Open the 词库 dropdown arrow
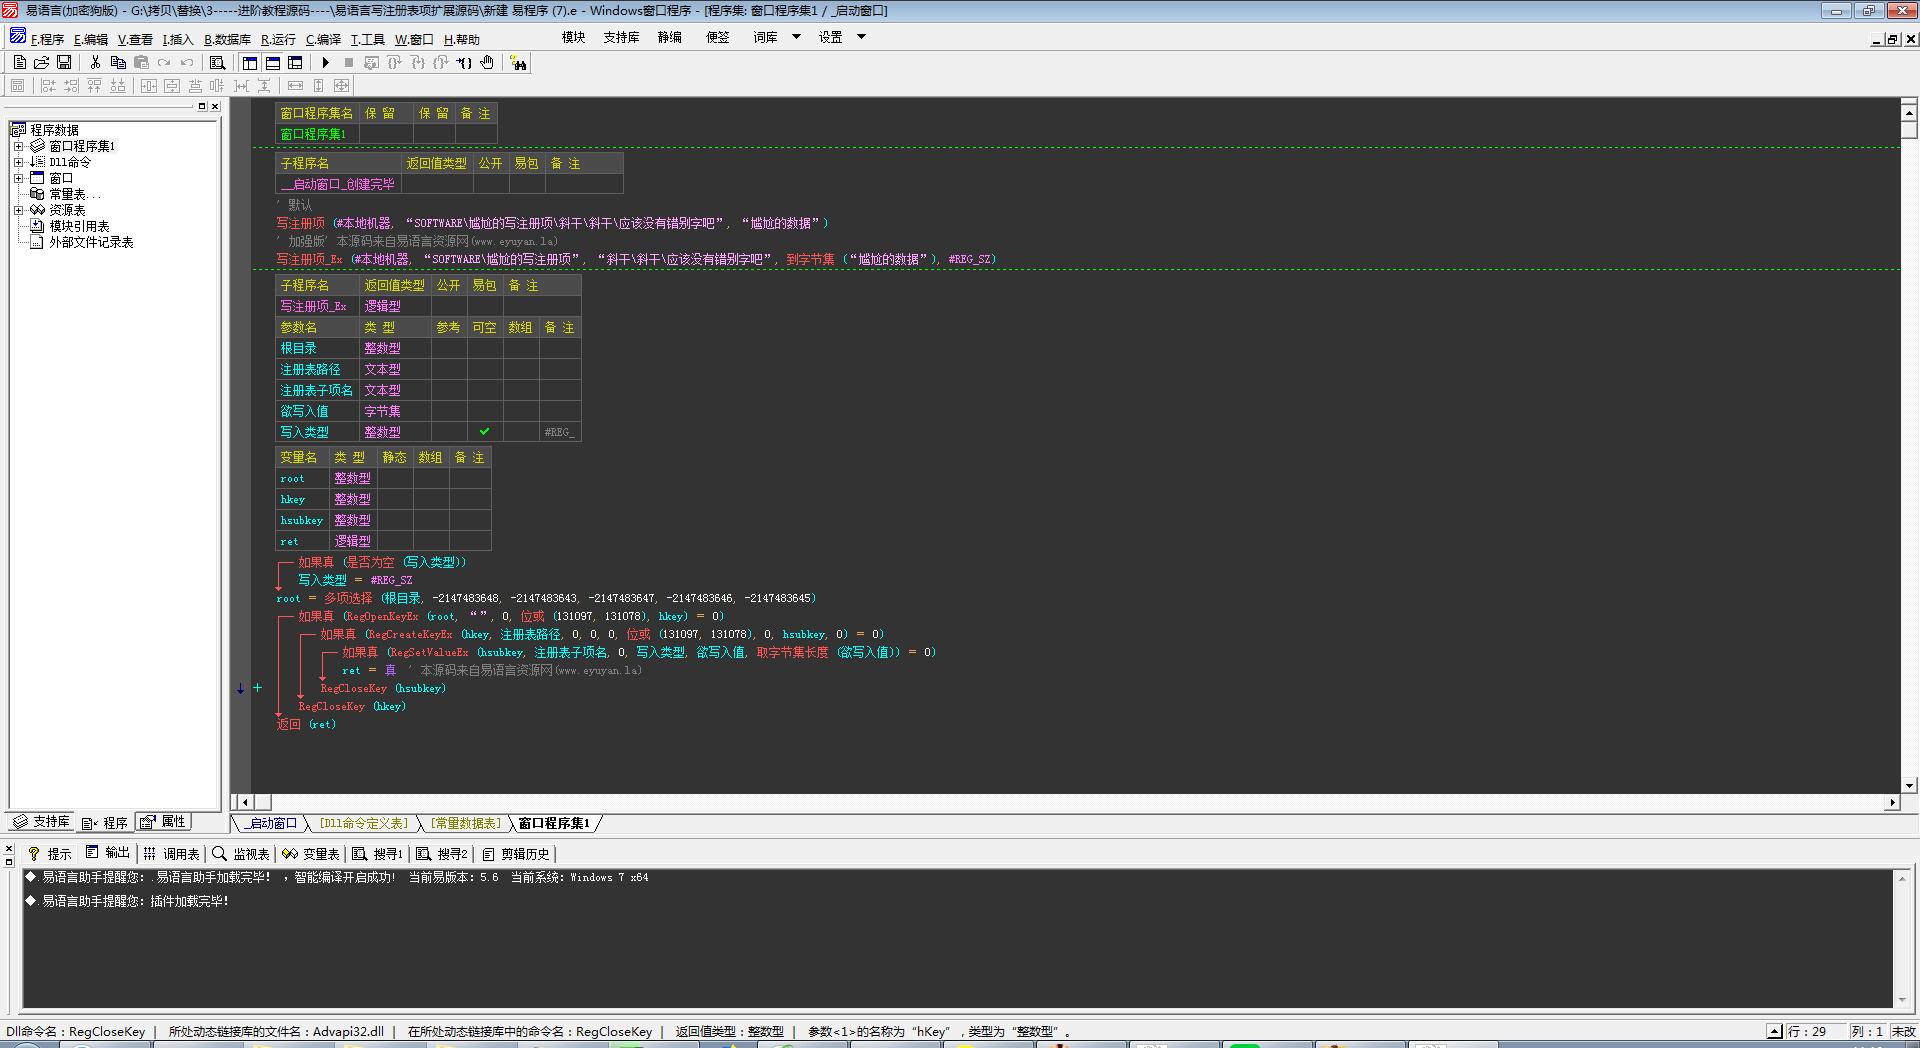This screenshot has height=1048, width=1920. 796,37
